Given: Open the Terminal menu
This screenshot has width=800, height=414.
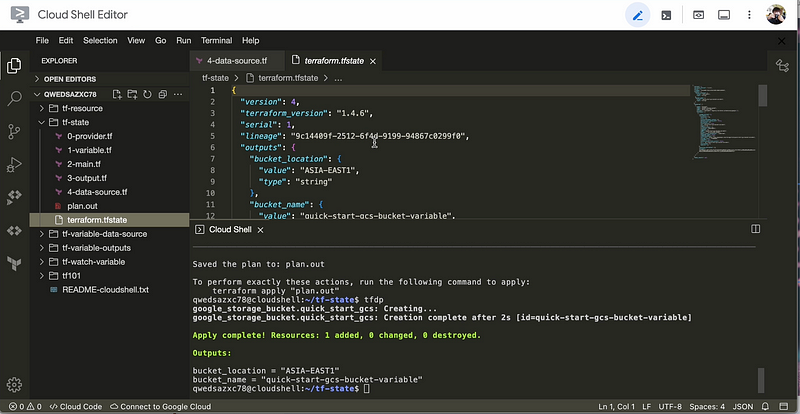Looking at the screenshot, I should (x=216, y=40).
